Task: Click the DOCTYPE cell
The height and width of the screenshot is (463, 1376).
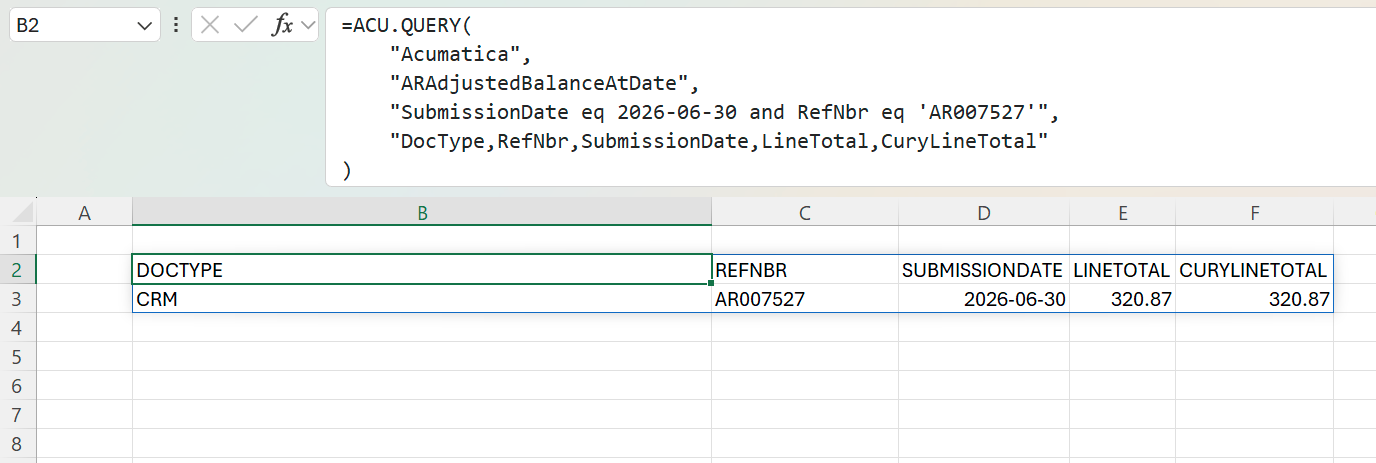Action: pos(422,270)
